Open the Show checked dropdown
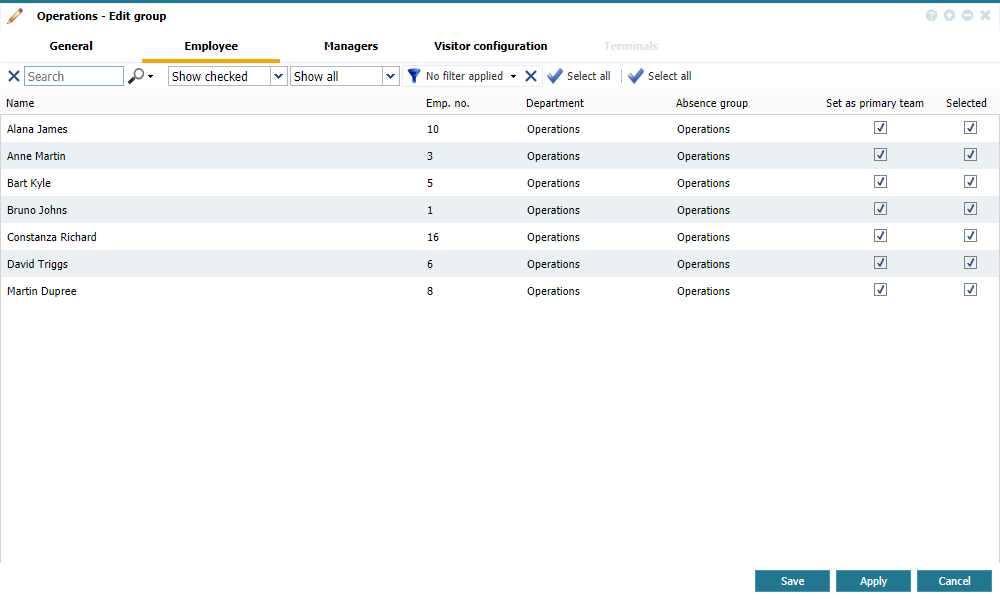The image size is (1000, 600). pos(227,76)
